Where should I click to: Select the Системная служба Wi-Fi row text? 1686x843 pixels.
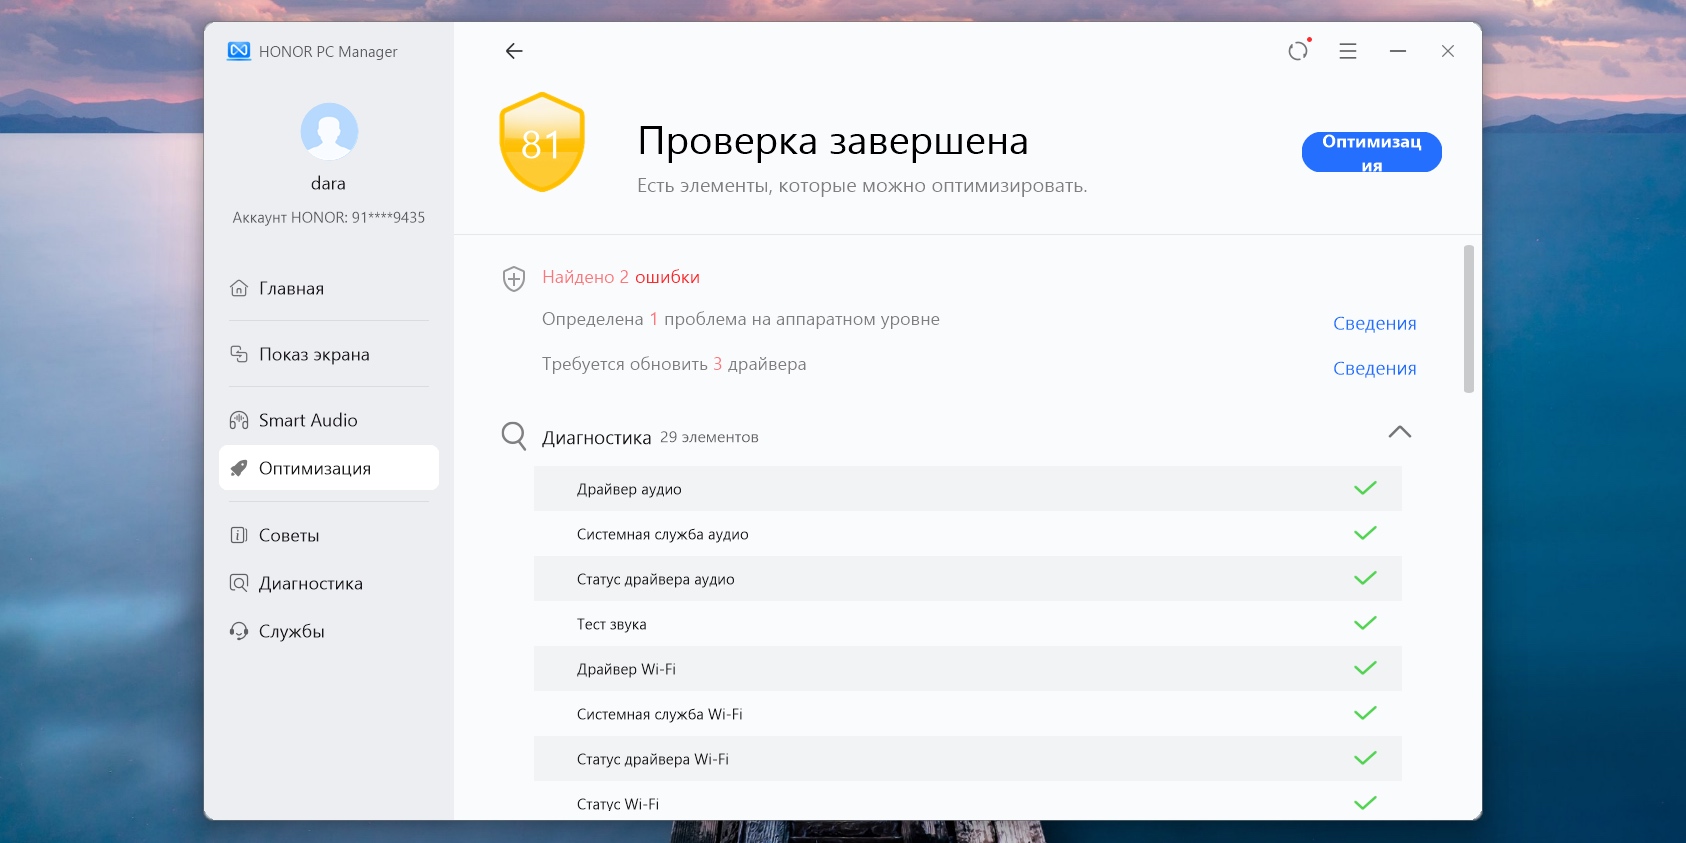[x=660, y=714]
